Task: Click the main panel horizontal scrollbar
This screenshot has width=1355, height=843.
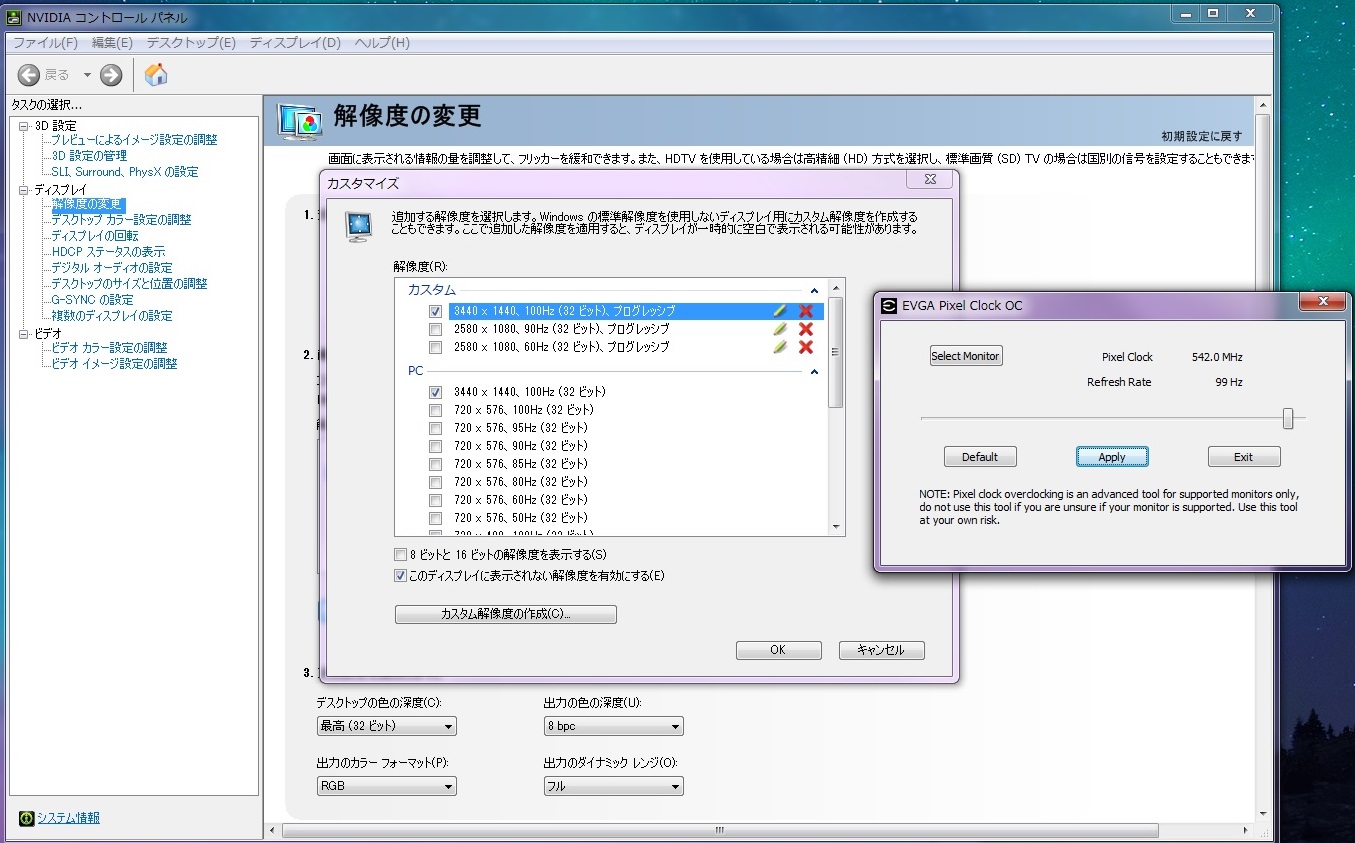Action: click(x=718, y=831)
